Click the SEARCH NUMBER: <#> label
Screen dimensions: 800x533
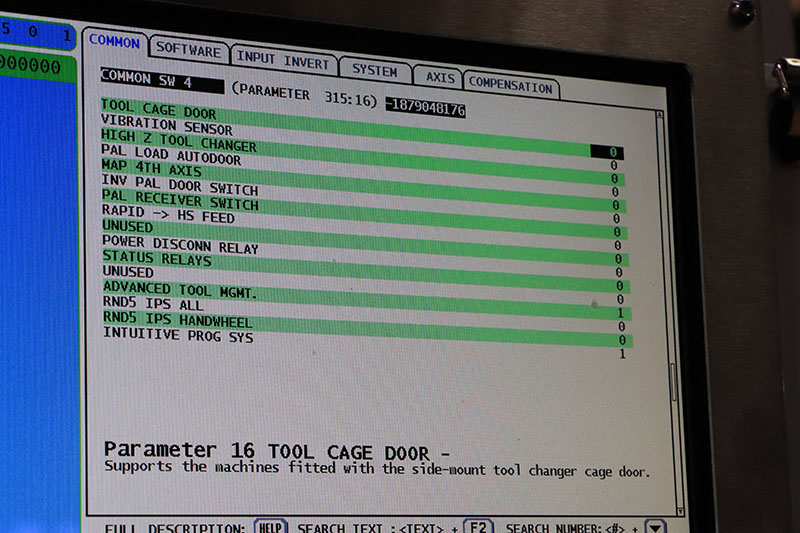565,528
